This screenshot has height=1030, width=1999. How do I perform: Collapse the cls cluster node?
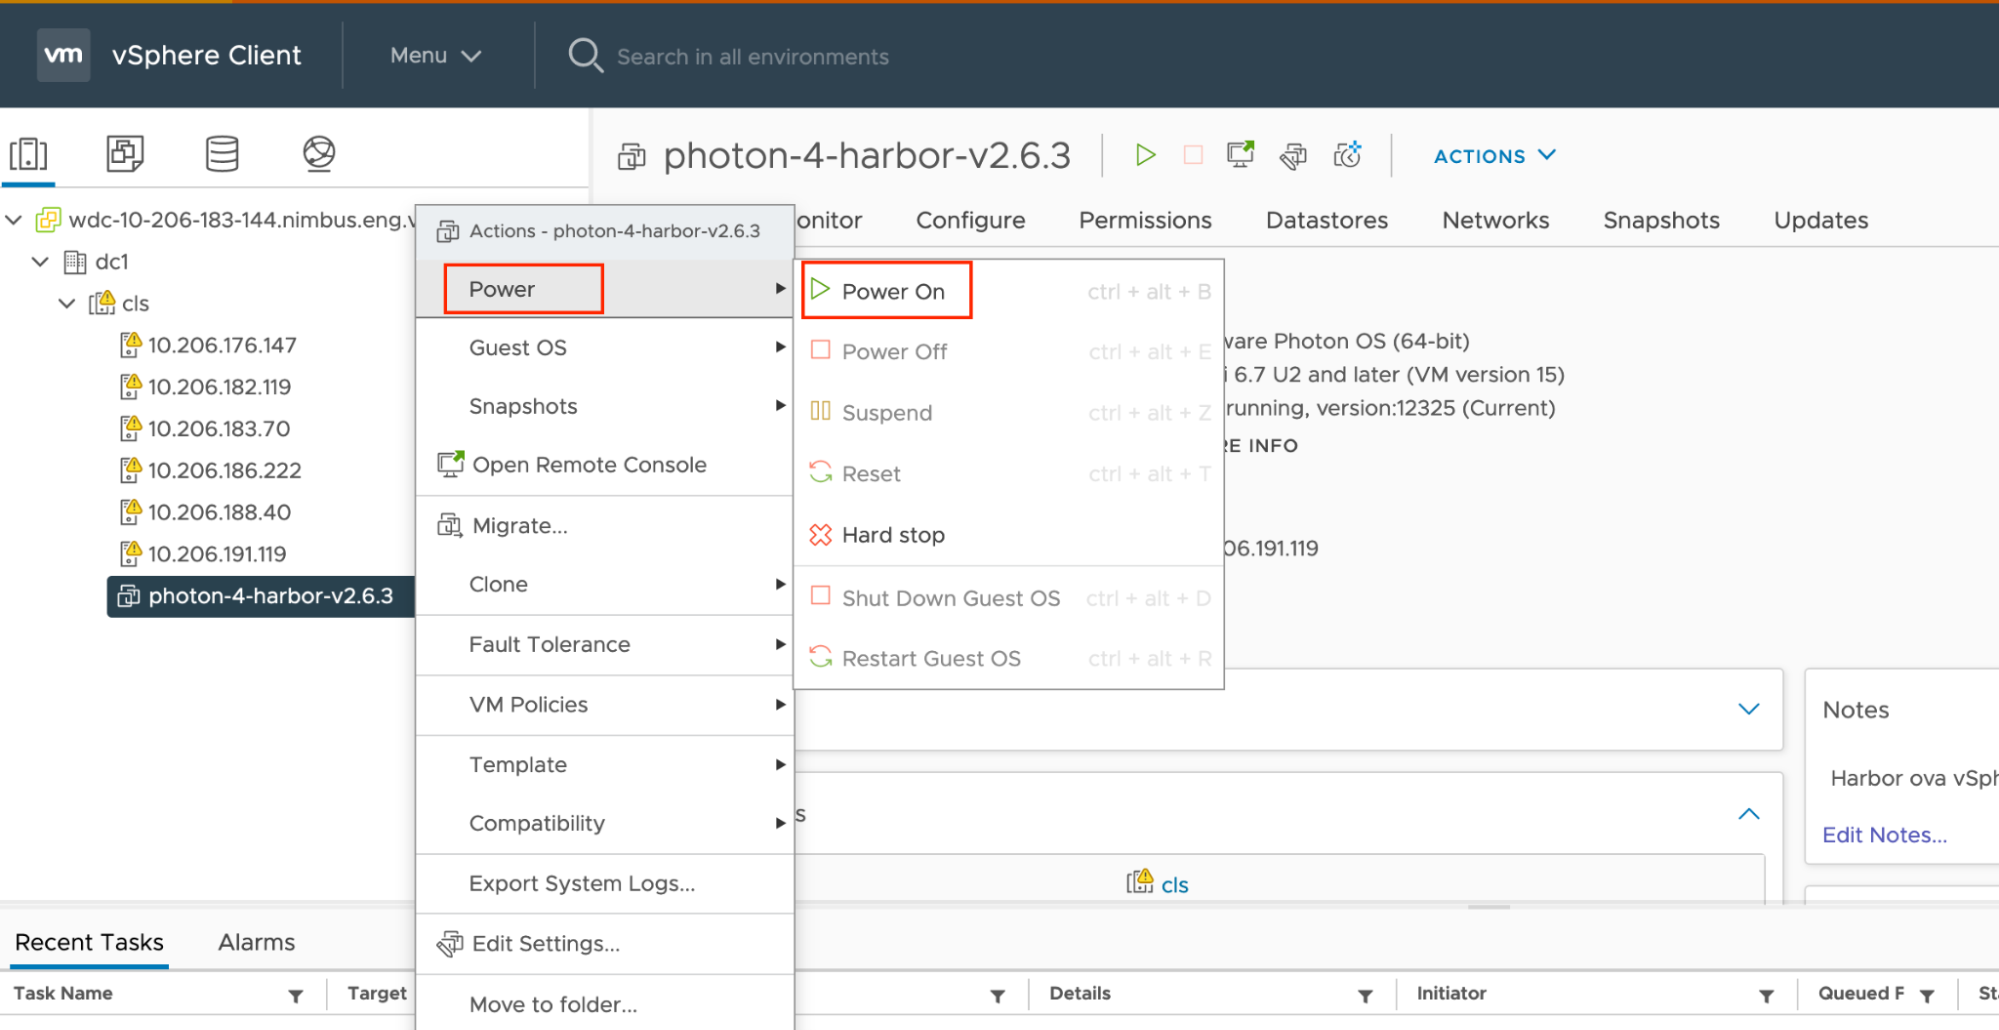click(x=67, y=303)
